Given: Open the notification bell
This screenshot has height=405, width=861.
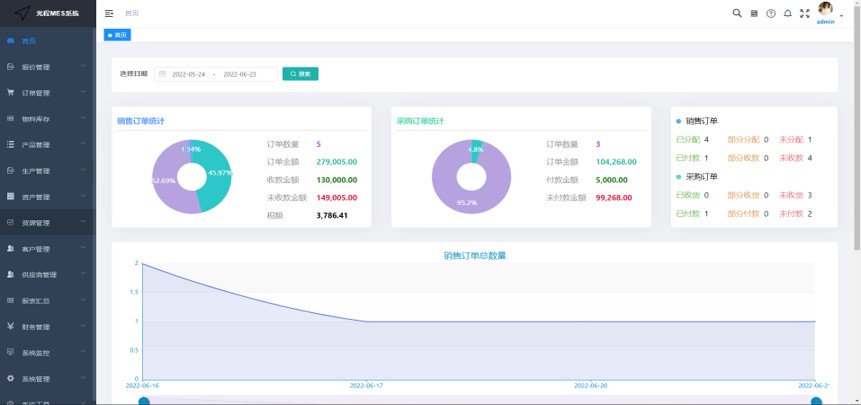Looking at the screenshot, I should pyautogui.click(x=788, y=13).
